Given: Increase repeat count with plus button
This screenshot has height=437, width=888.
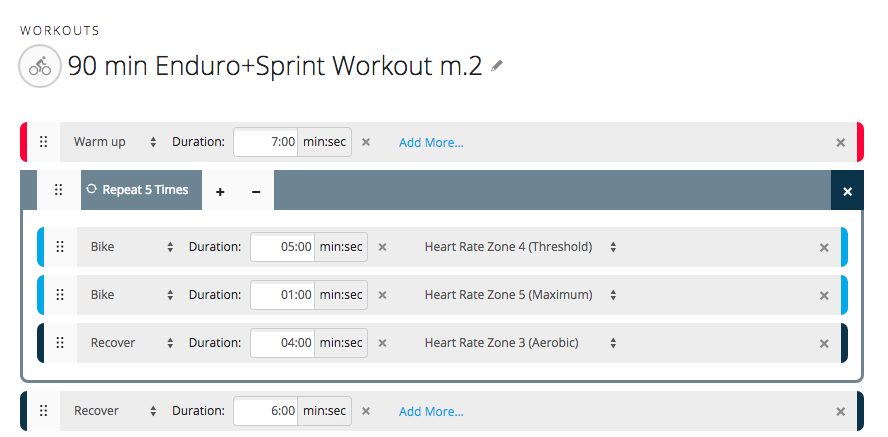Looking at the screenshot, I should [x=220, y=191].
